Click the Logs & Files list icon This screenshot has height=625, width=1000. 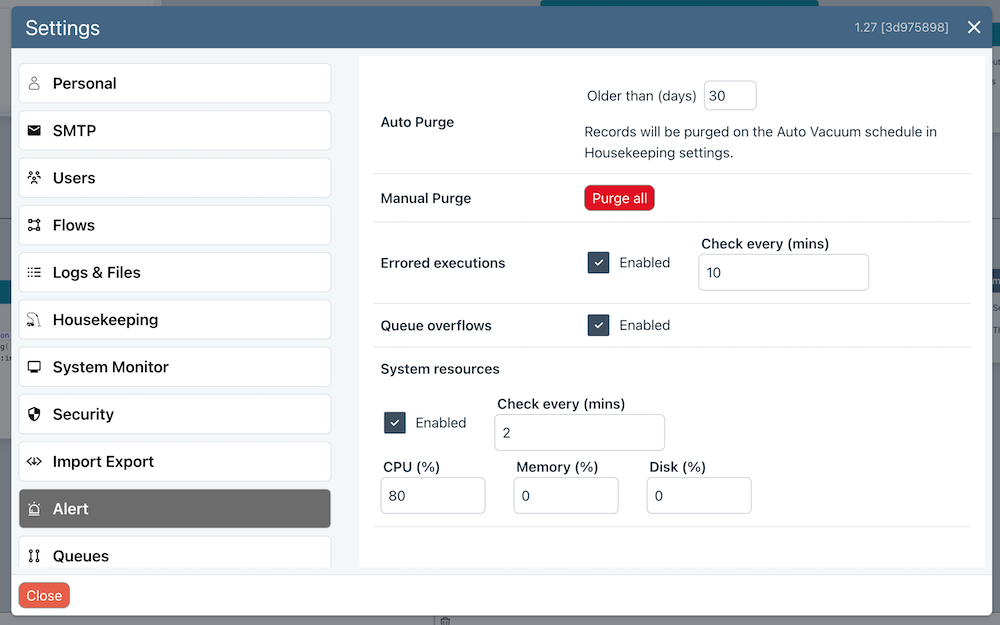(x=34, y=272)
